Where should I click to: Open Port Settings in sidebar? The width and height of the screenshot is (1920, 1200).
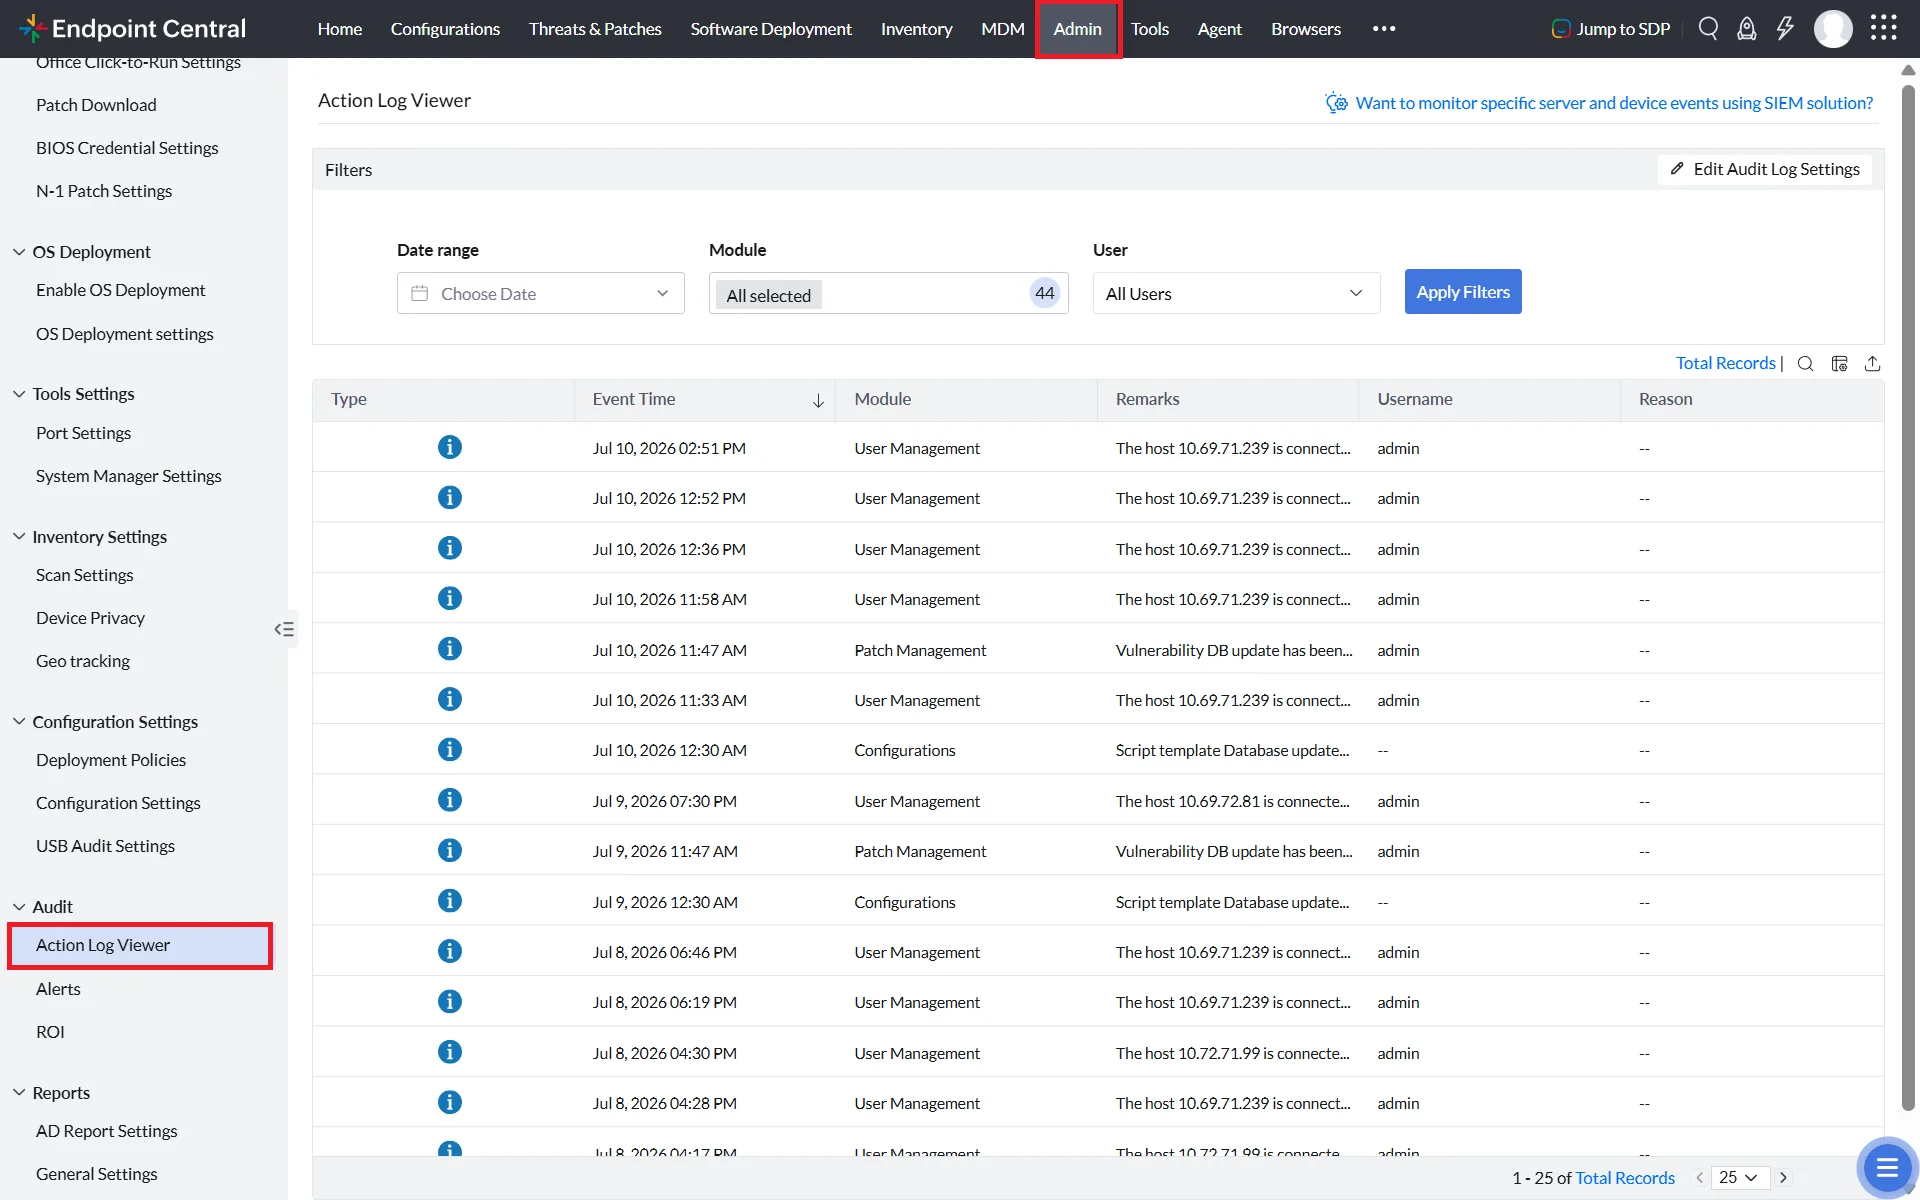tap(84, 433)
